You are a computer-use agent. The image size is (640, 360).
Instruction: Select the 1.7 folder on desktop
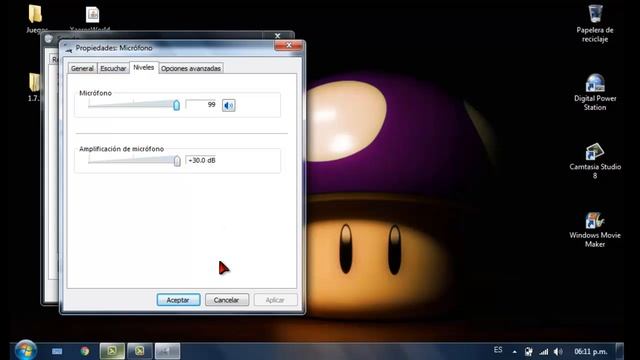tap(34, 87)
